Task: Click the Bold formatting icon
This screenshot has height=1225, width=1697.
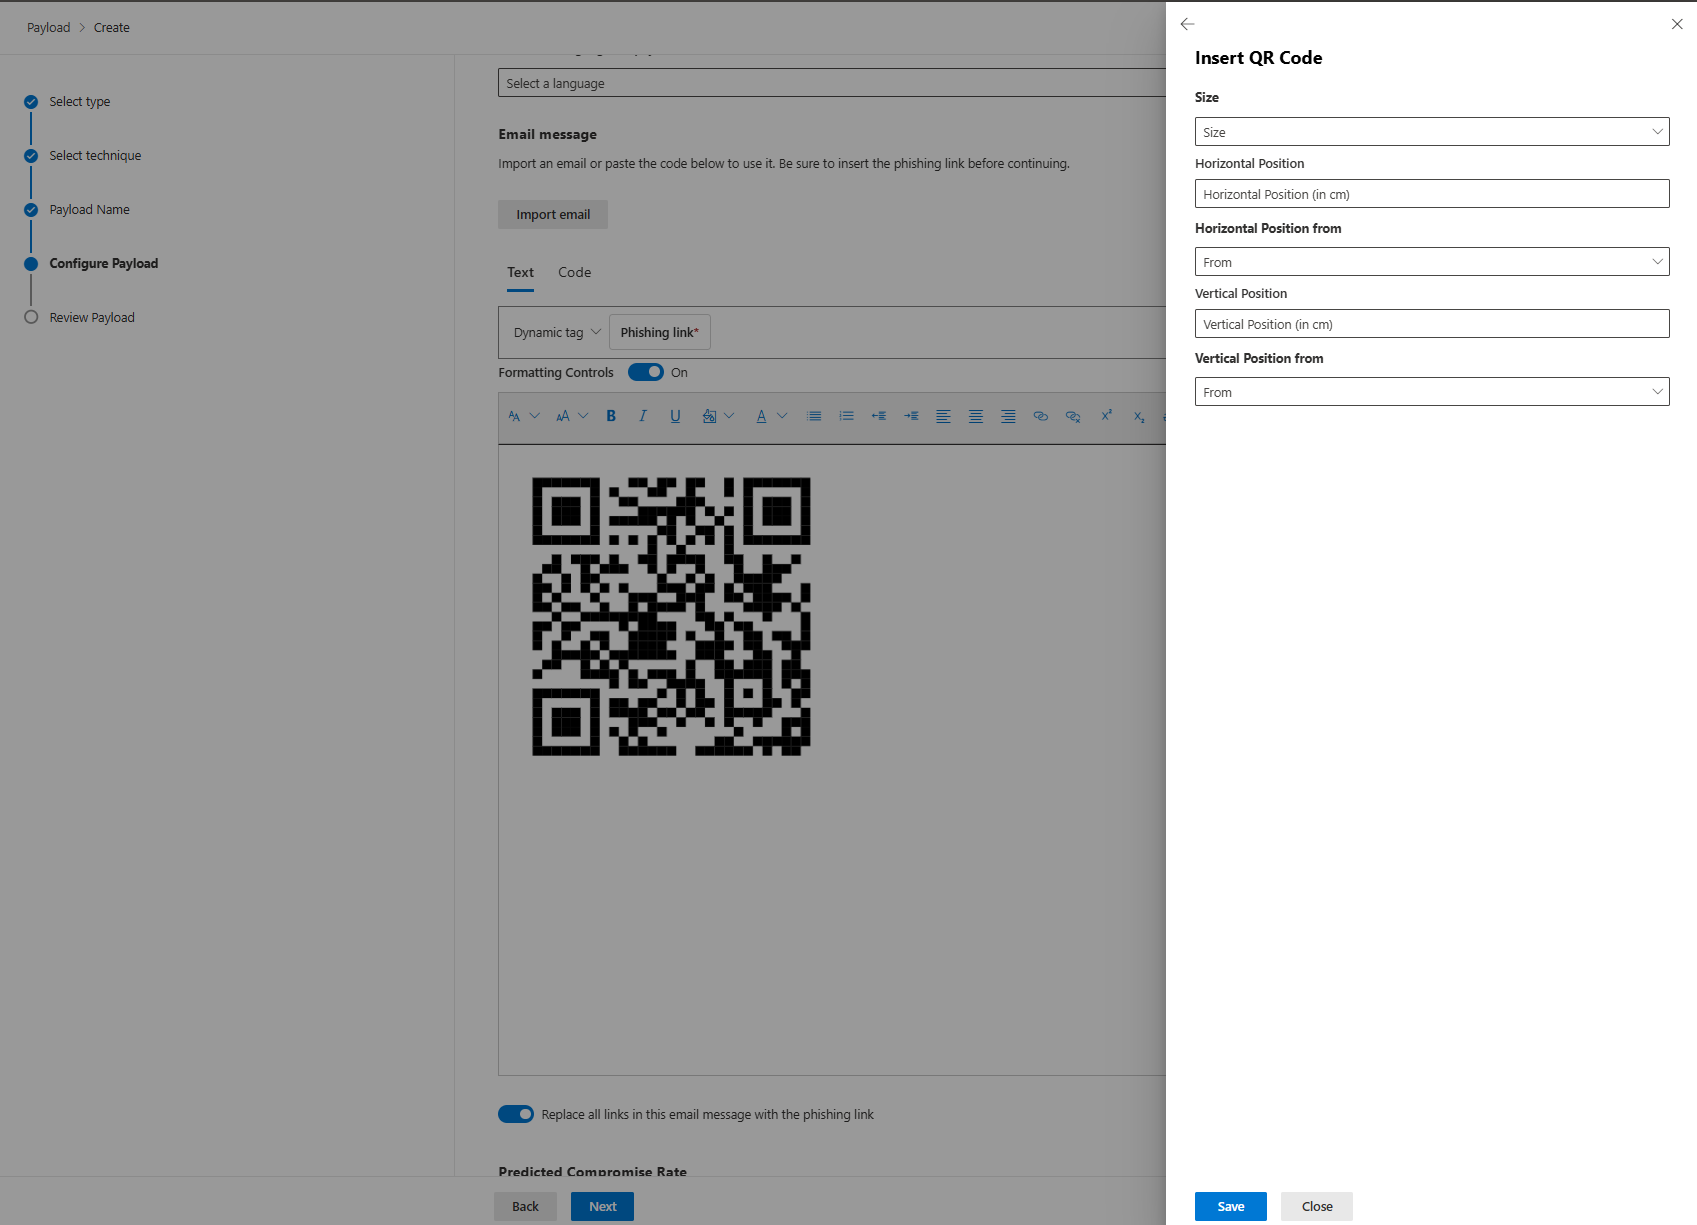Action: tap(611, 416)
